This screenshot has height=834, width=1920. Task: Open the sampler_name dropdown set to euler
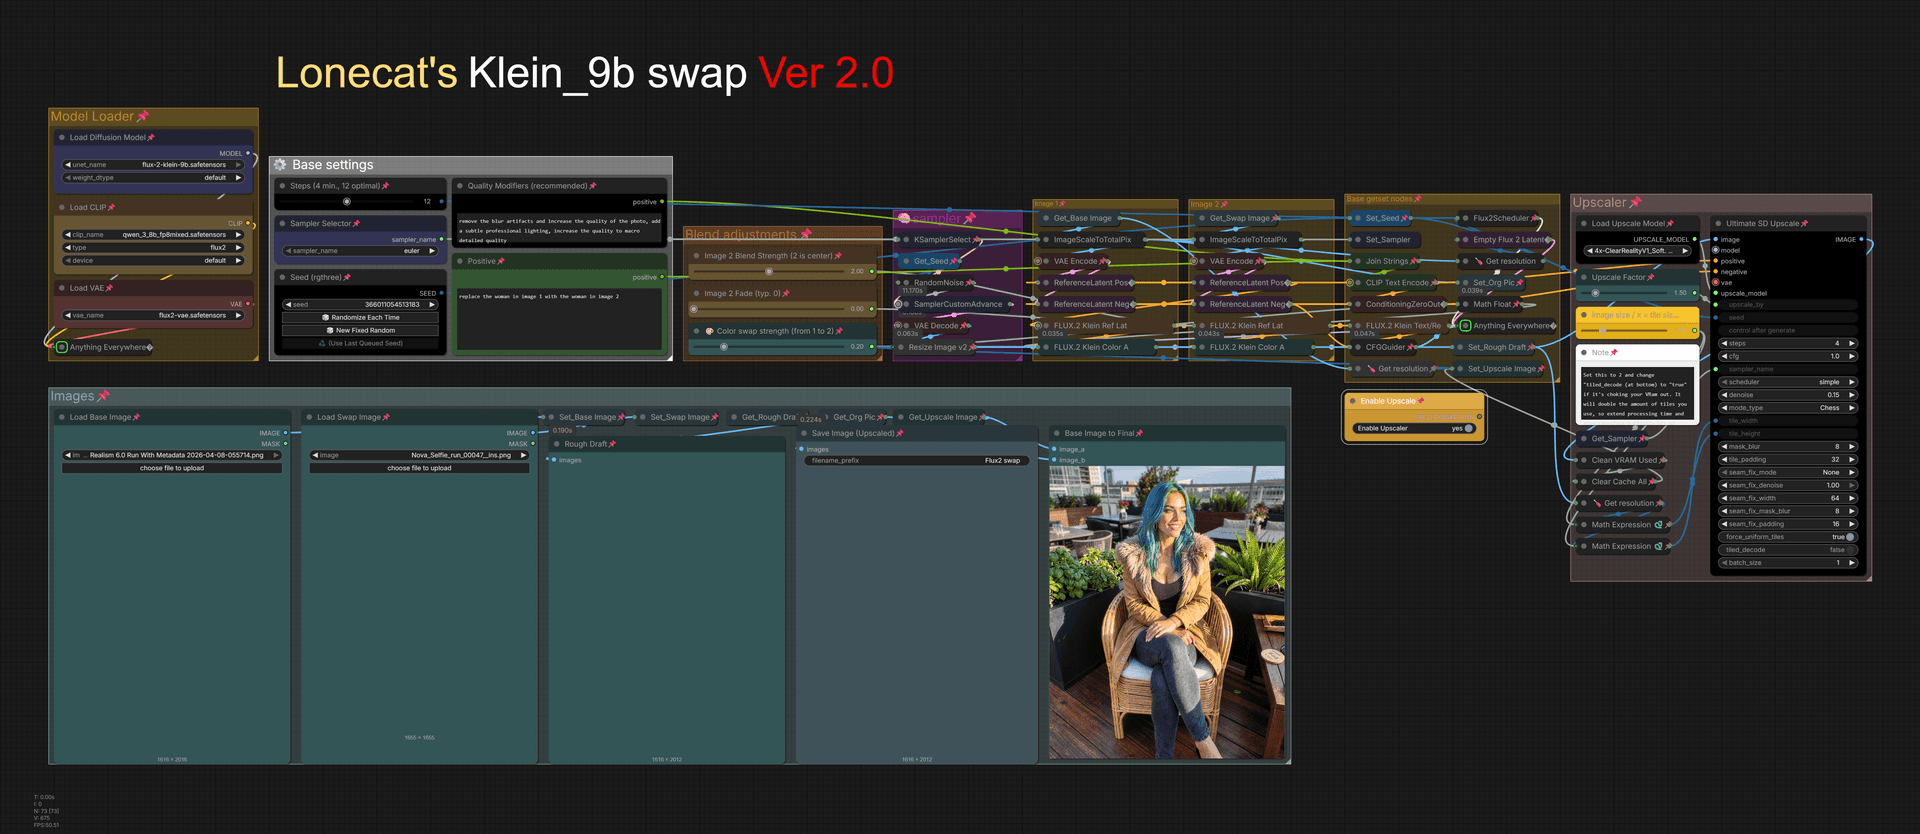point(361,252)
